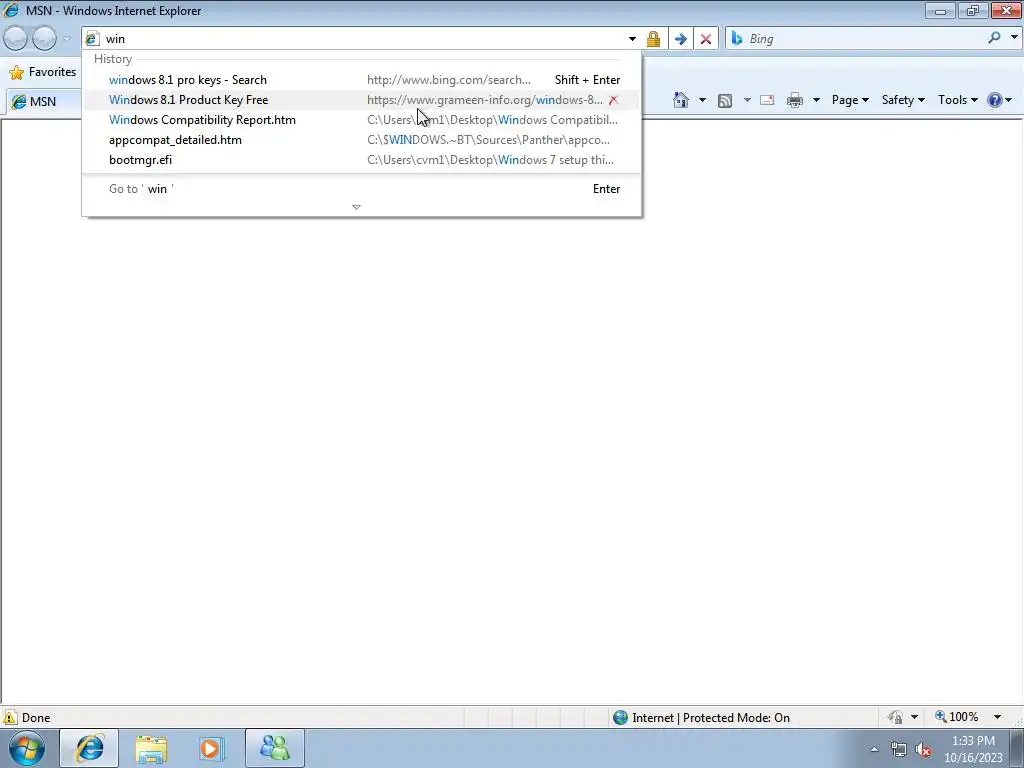Open the Tools menu

(958, 100)
